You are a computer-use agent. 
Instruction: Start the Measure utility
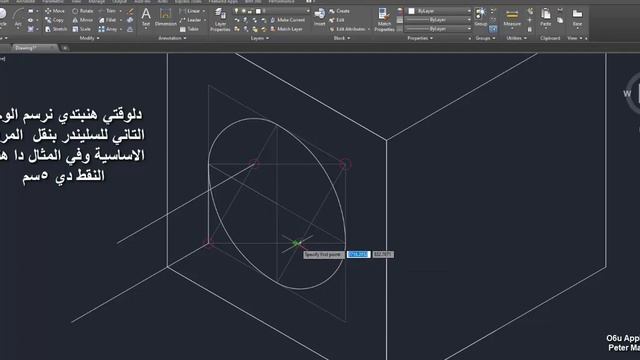click(512, 18)
